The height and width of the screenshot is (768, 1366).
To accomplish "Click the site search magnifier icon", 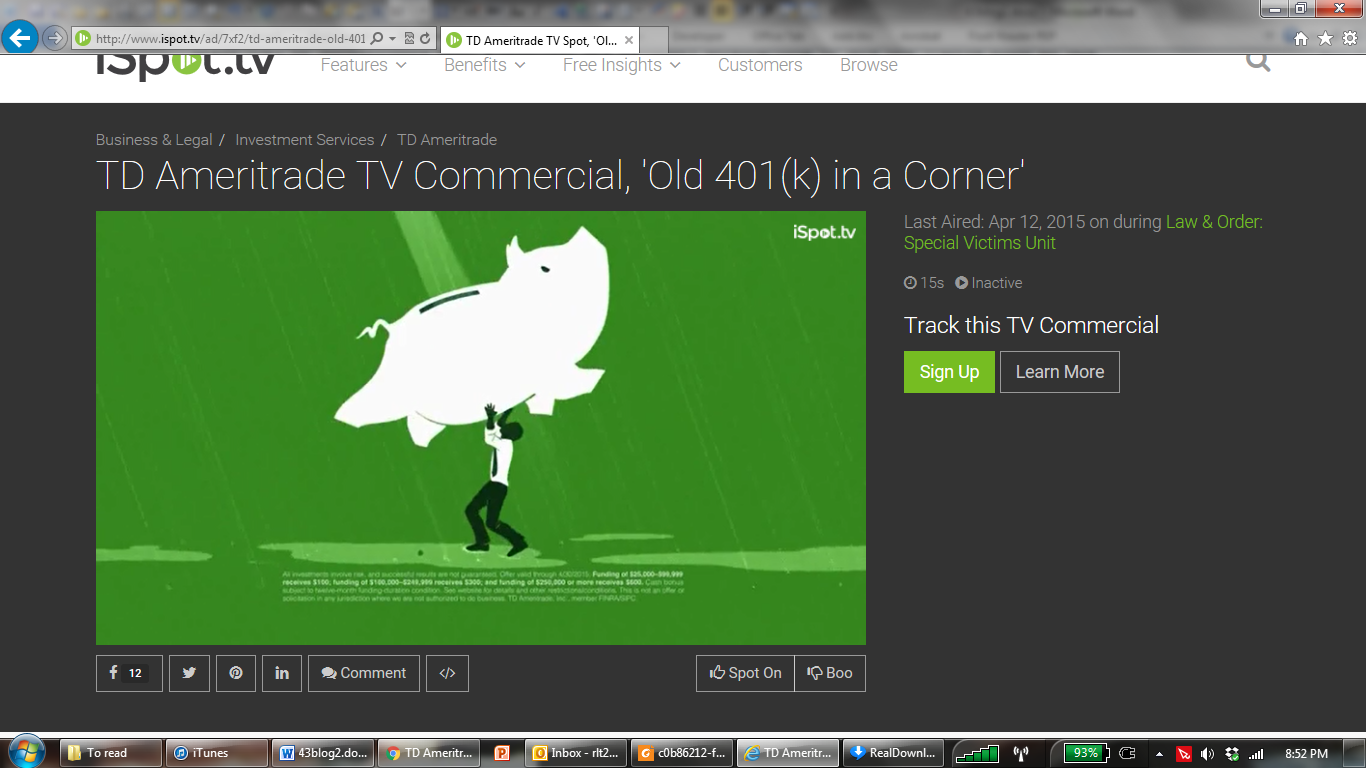I will tap(1258, 62).
